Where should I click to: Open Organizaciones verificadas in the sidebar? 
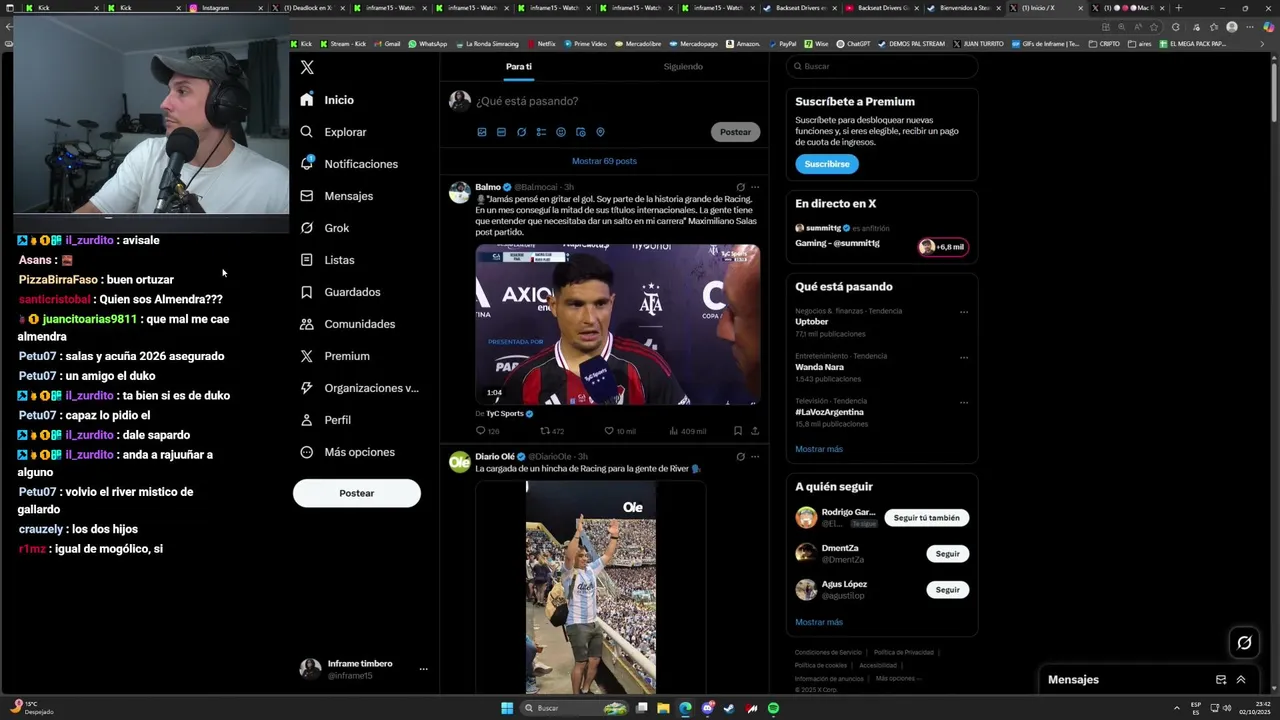point(359,388)
